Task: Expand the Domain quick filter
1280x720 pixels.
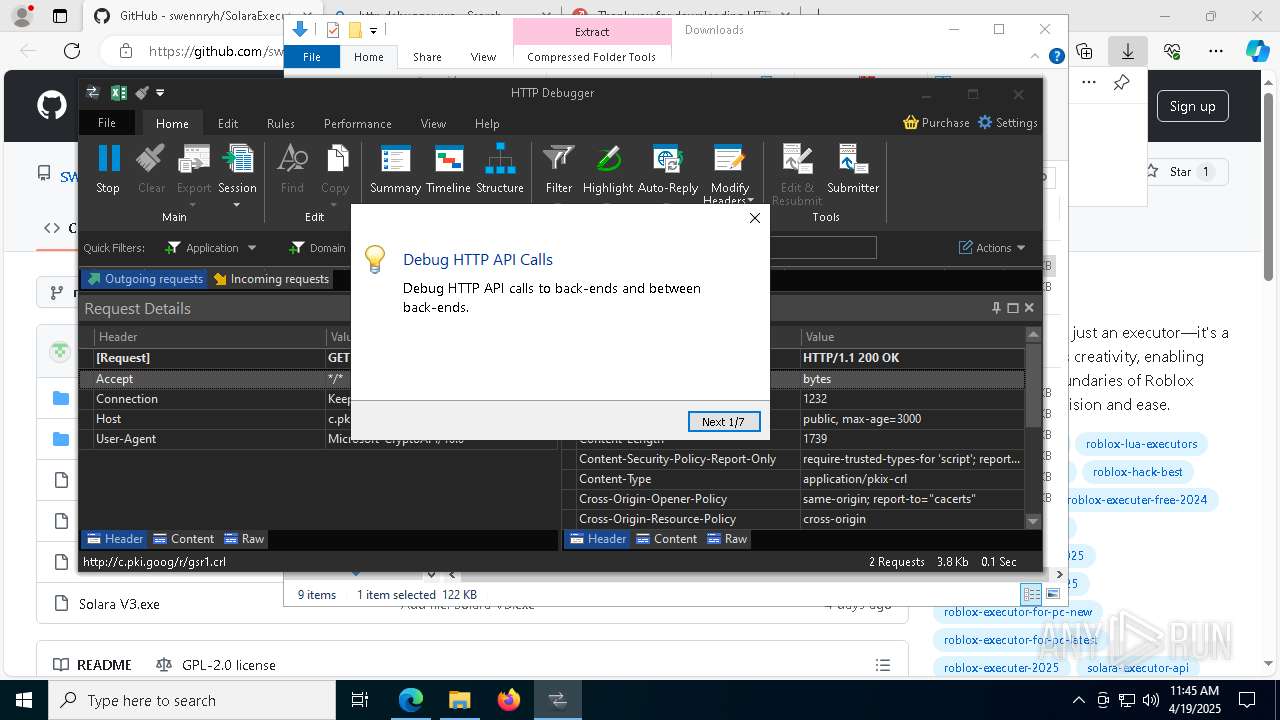Action: [317, 248]
